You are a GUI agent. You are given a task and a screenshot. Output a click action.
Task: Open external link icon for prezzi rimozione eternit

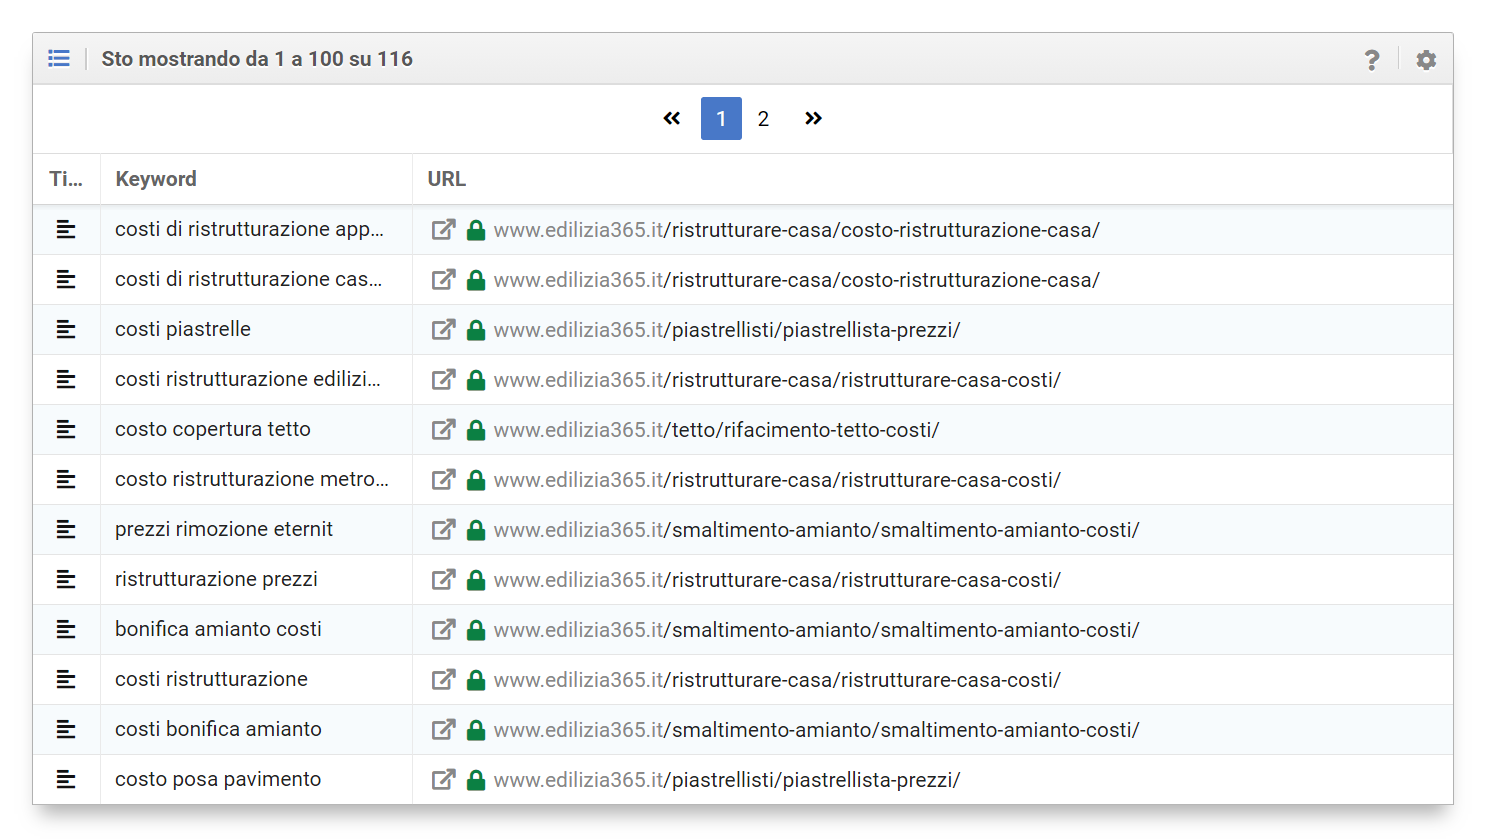click(443, 530)
